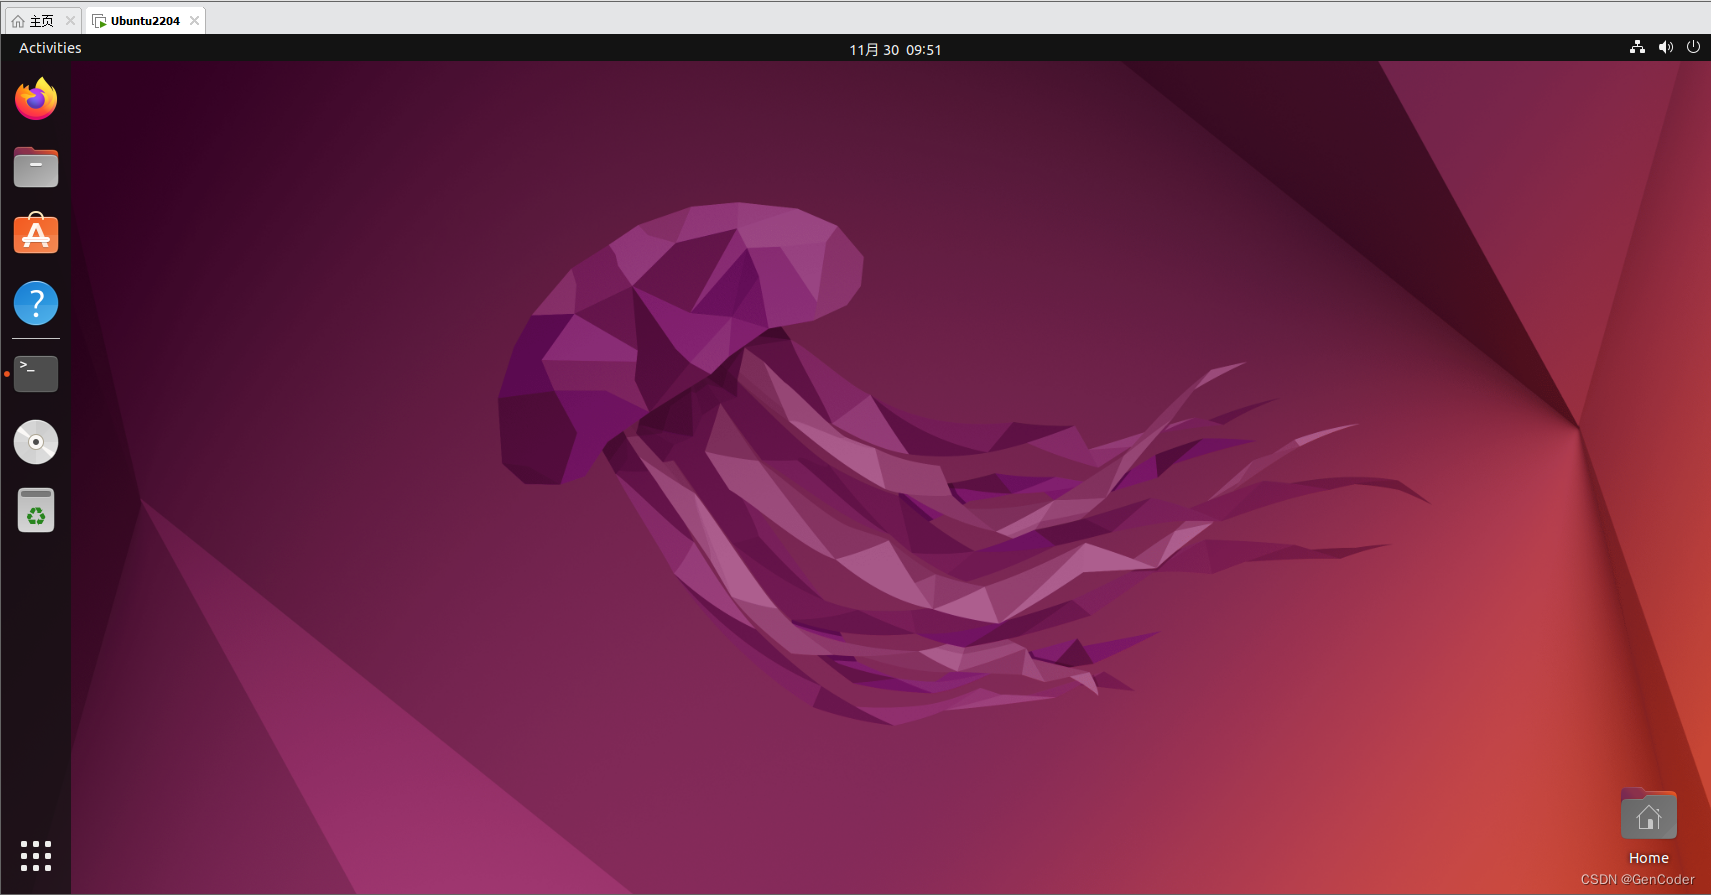
Task: Close the 主页 tab
Action: 70,20
